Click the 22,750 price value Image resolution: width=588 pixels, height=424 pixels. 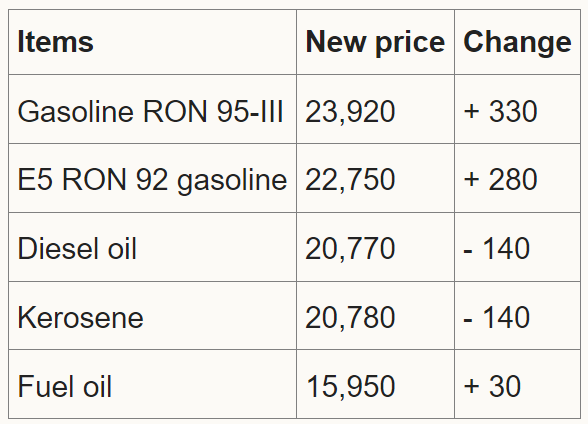(x=350, y=180)
